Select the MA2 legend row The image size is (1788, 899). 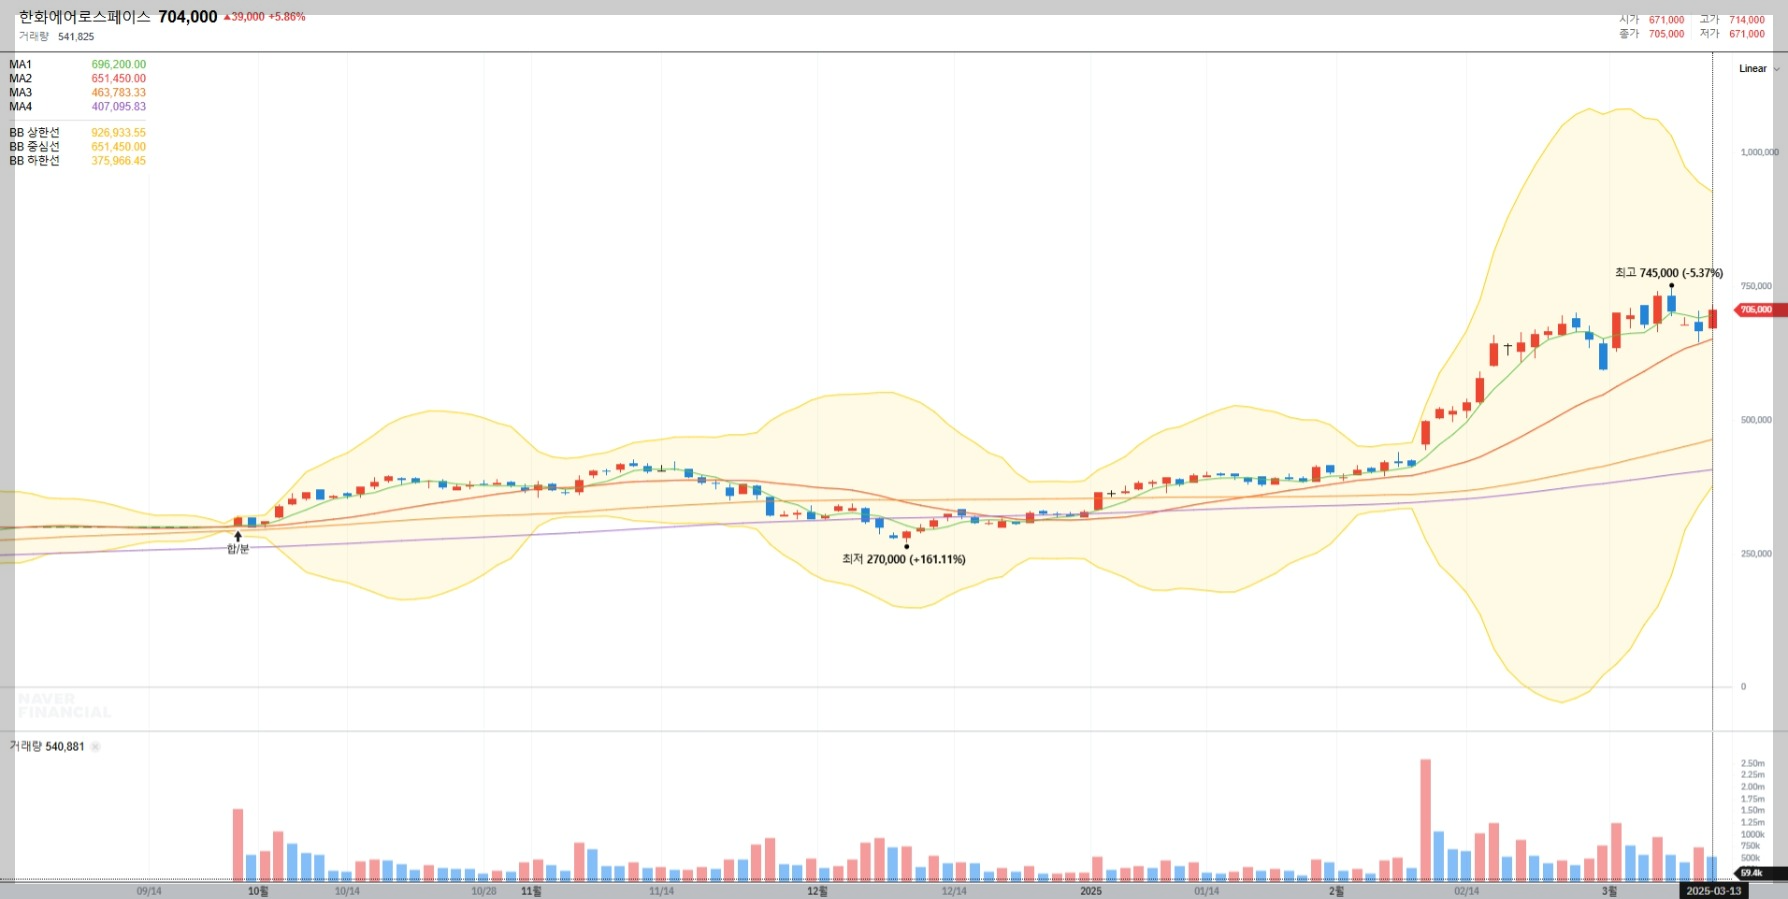click(78, 78)
